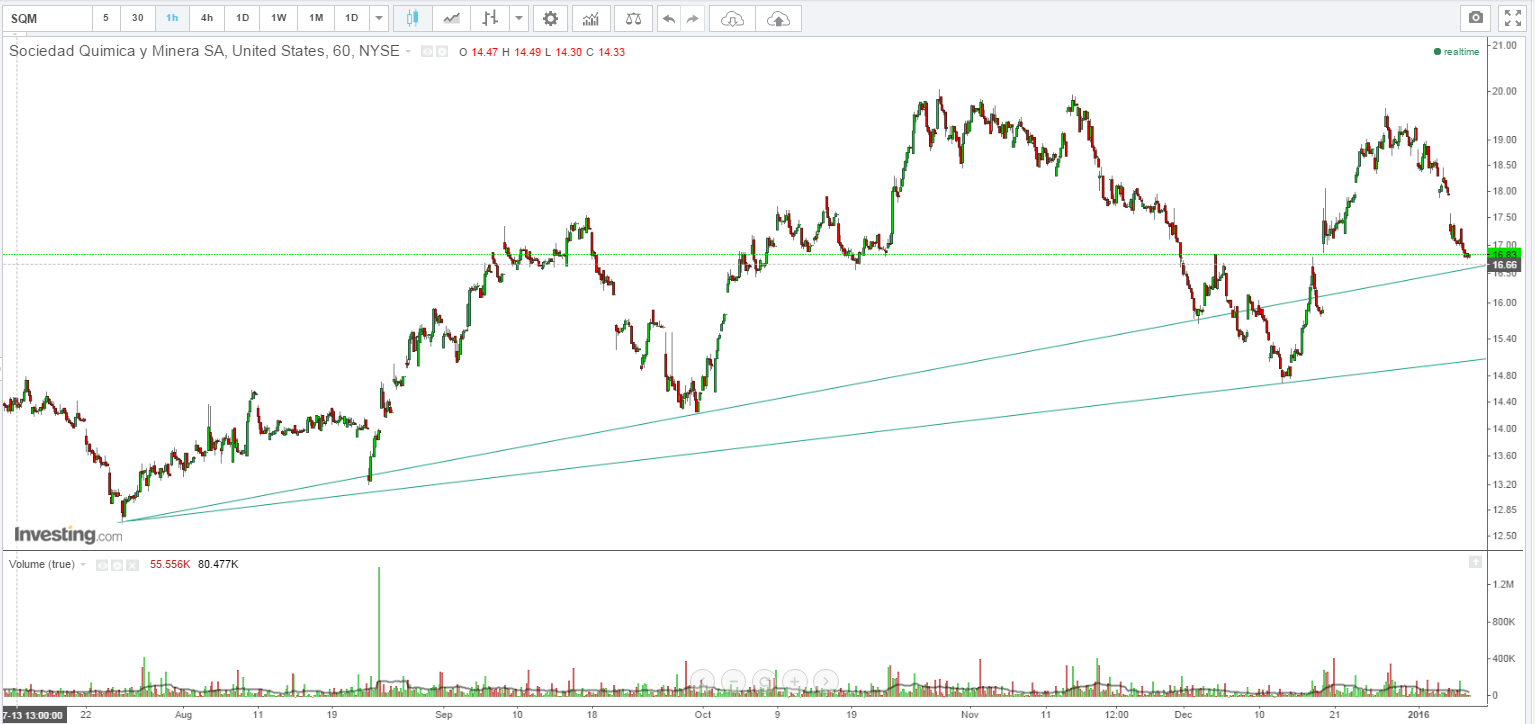The image size is (1535, 724).
Task: Open chart settings with the gear icon
Action: [x=550, y=18]
